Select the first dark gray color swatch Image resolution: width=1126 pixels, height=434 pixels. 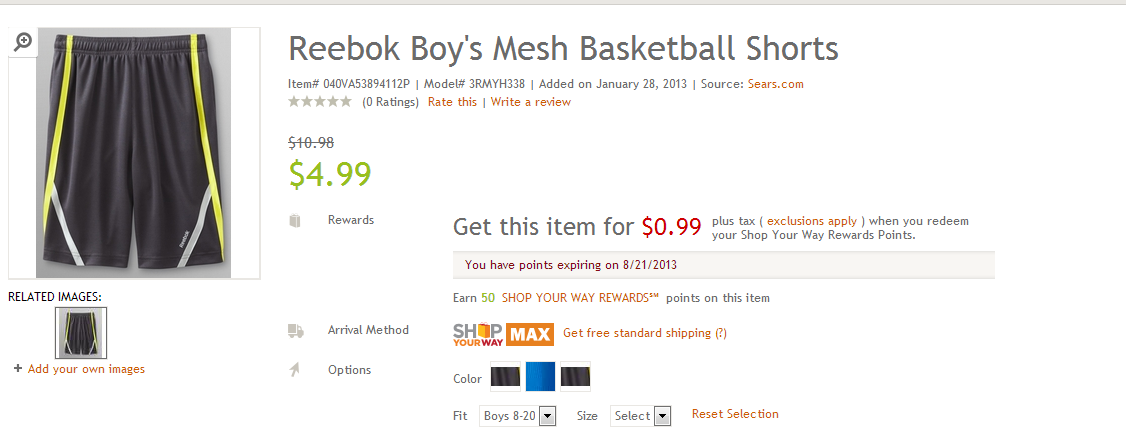tap(506, 377)
